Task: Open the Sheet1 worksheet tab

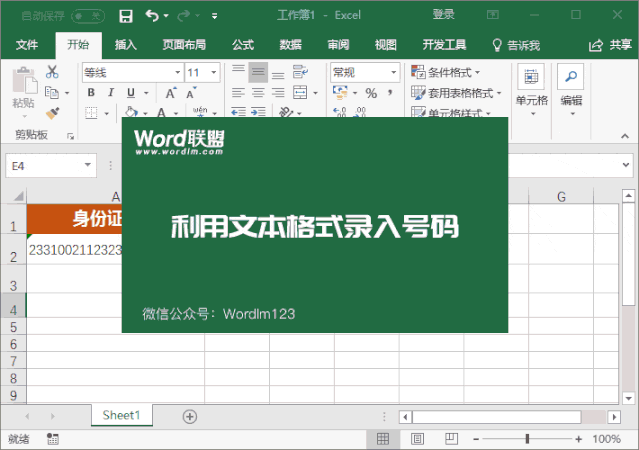Action: [121, 415]
